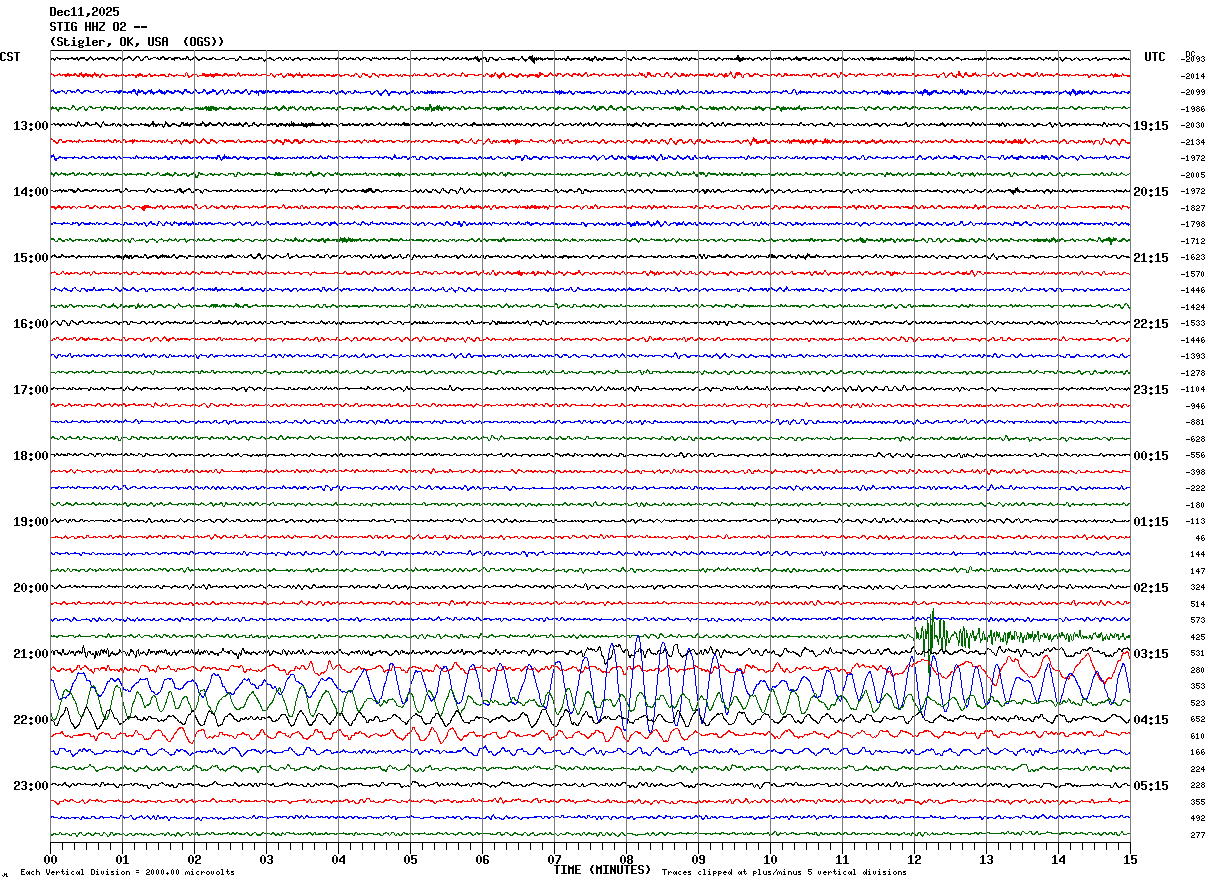
Task: Click the green earthquake burst near minute 12
Action: point(933,632)
